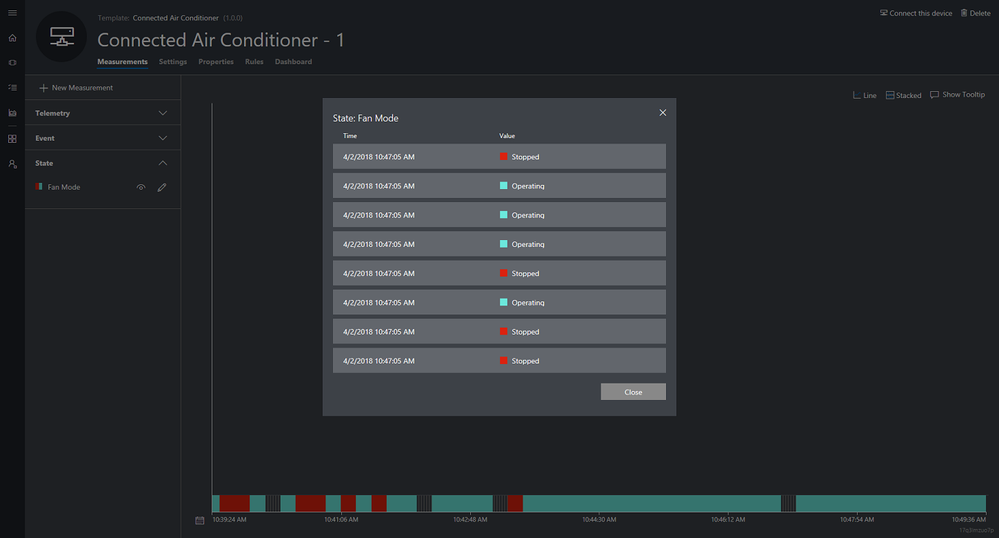Expand the Telemetry section
999x538 pixels.
(x=103, y=113)
